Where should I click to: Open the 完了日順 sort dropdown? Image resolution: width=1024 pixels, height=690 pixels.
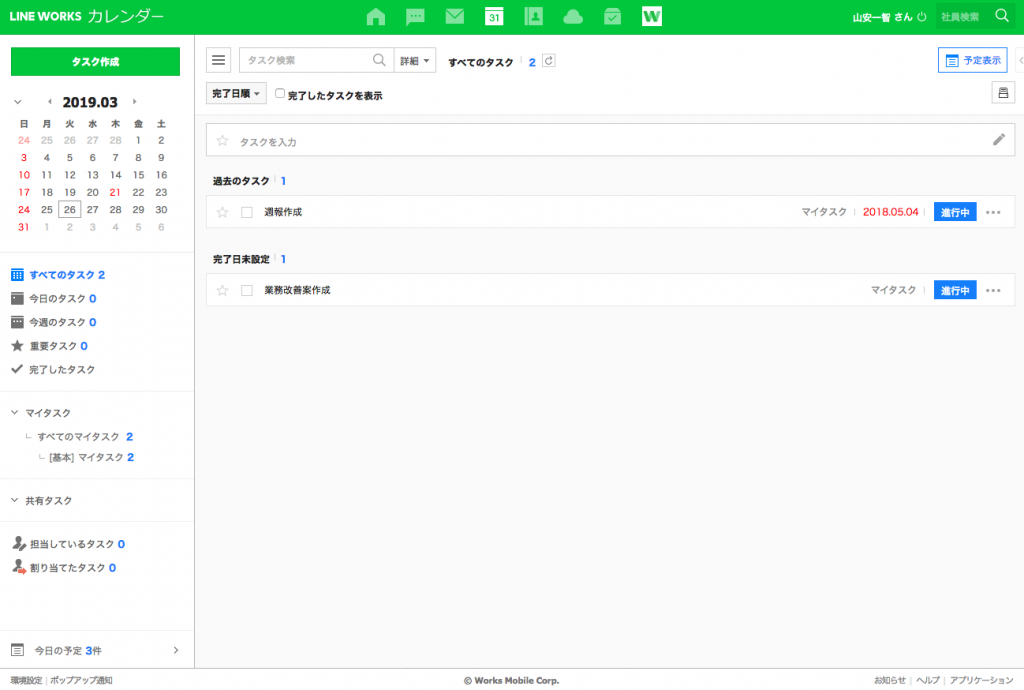(236, 93)
